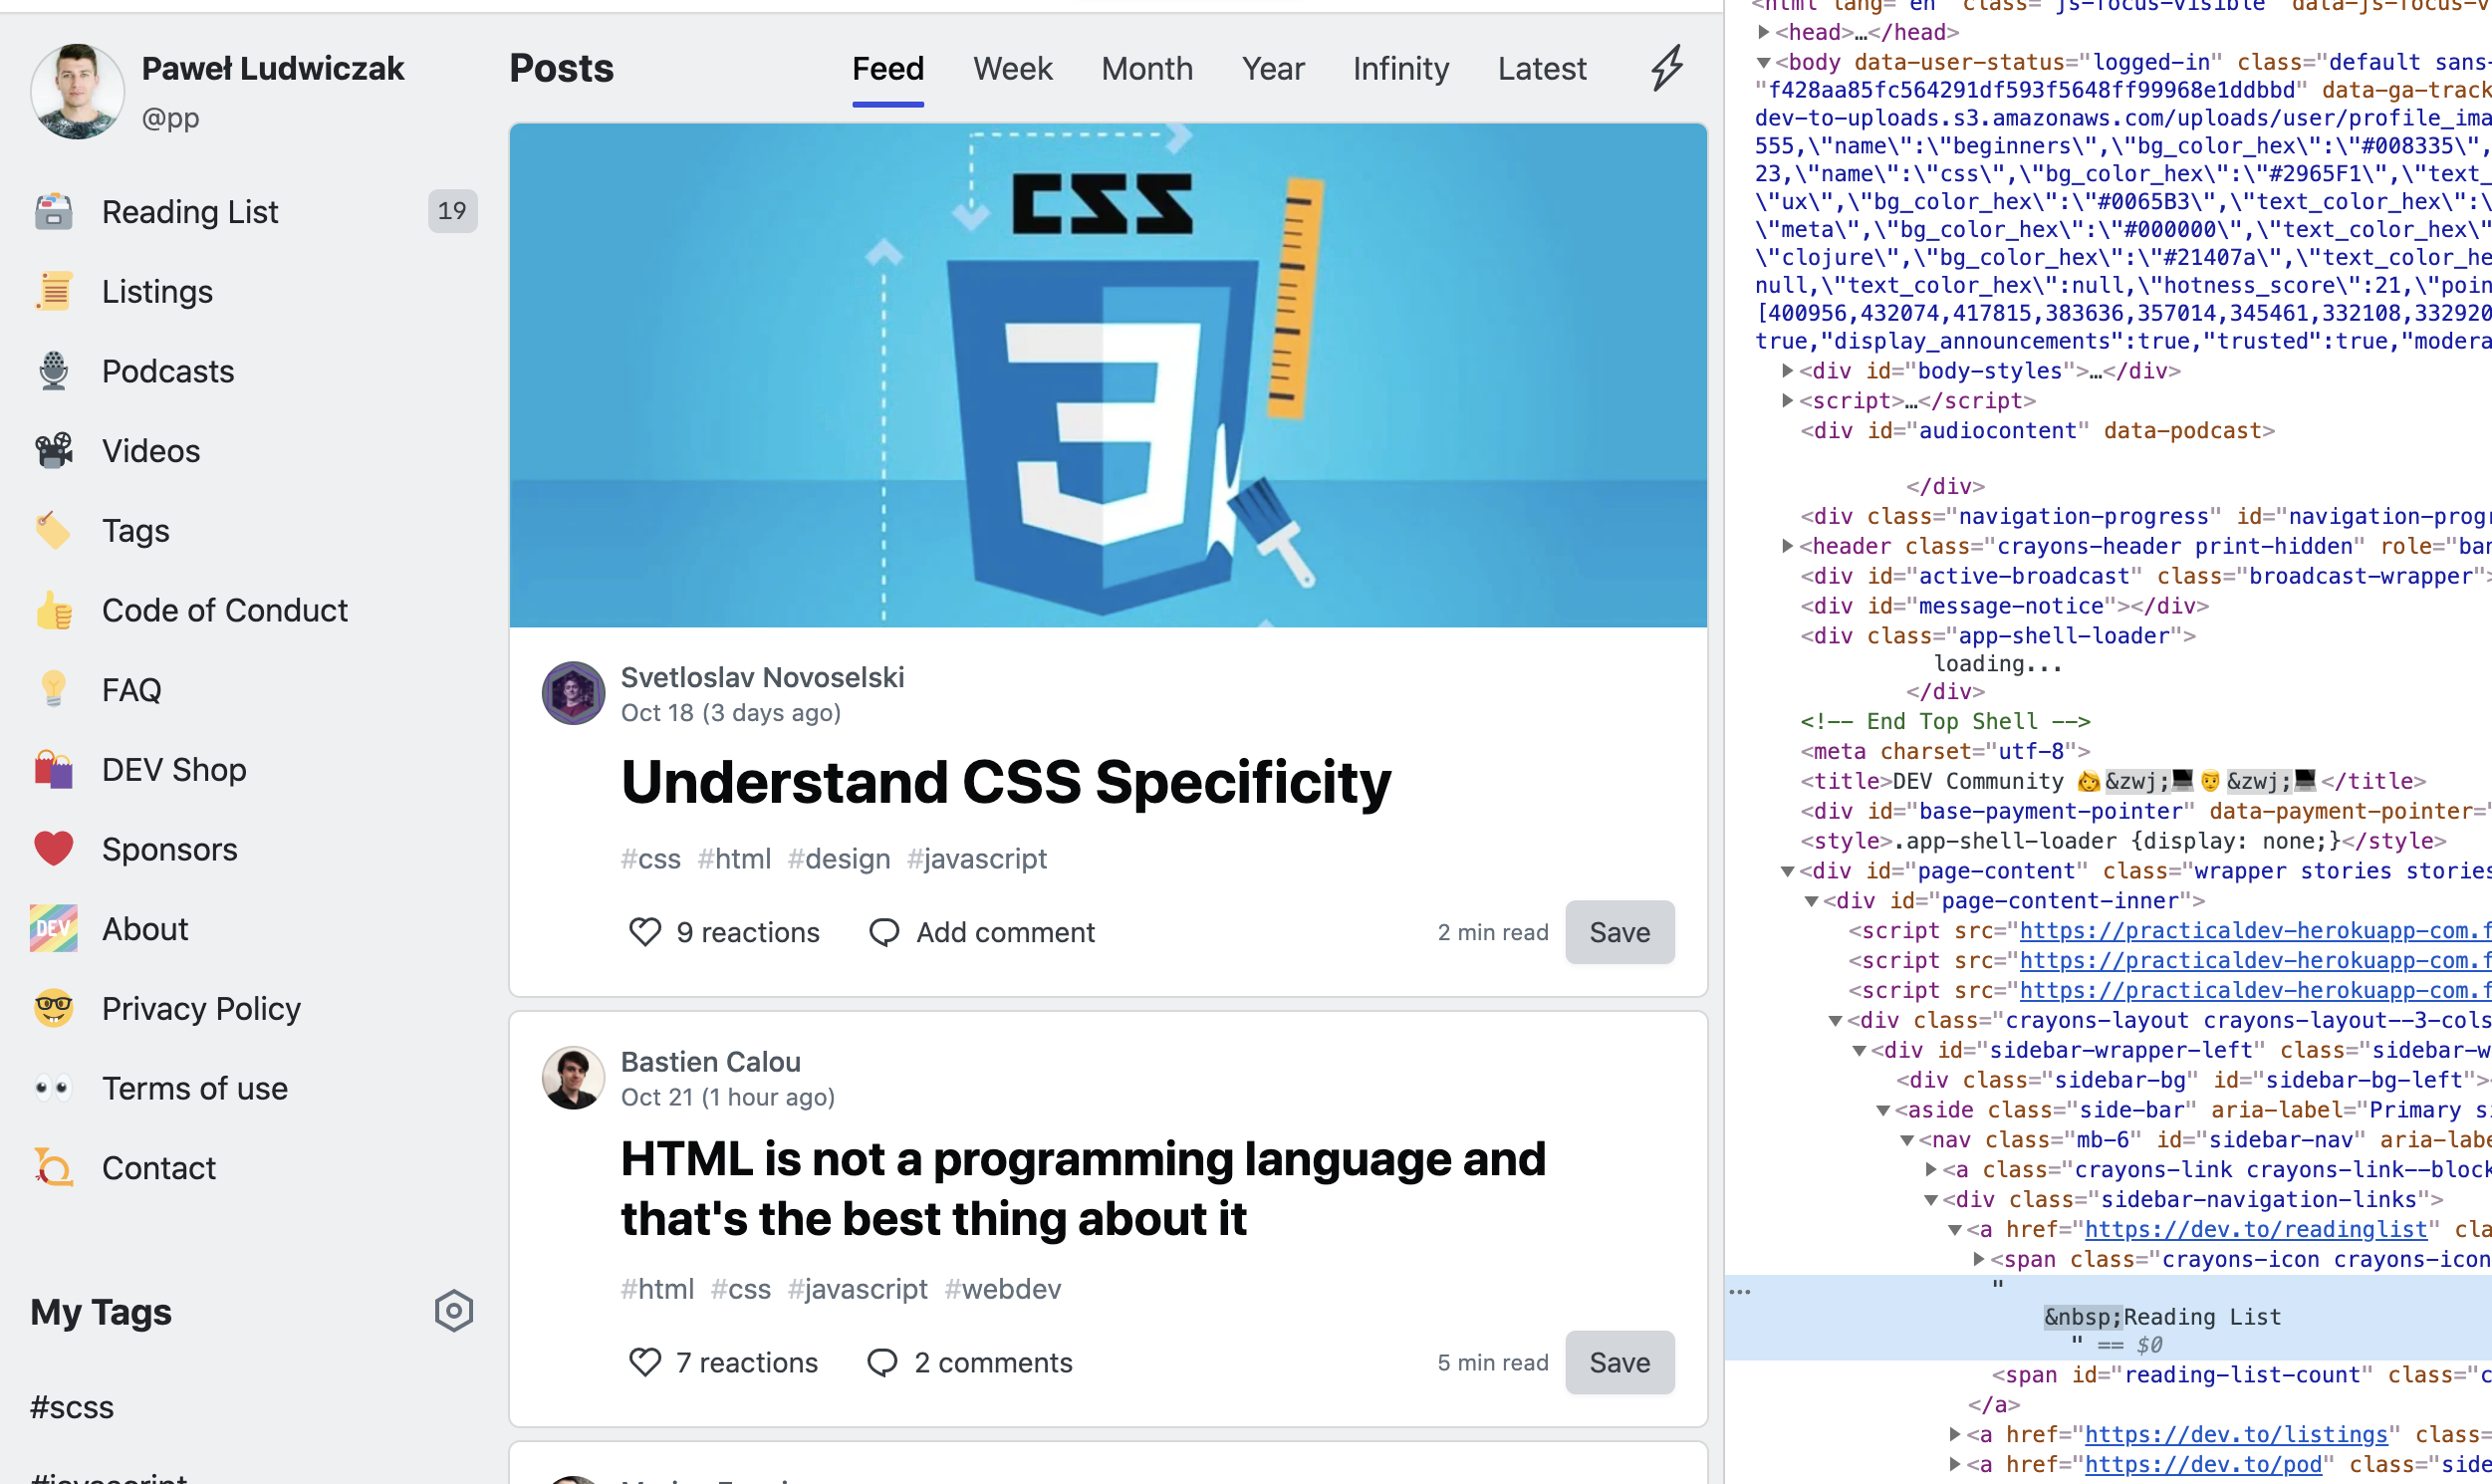Screen dimensions: 2492x1484
Task: Collapse the sidebar-navigation-links div node
Action: (1932, 1200)
